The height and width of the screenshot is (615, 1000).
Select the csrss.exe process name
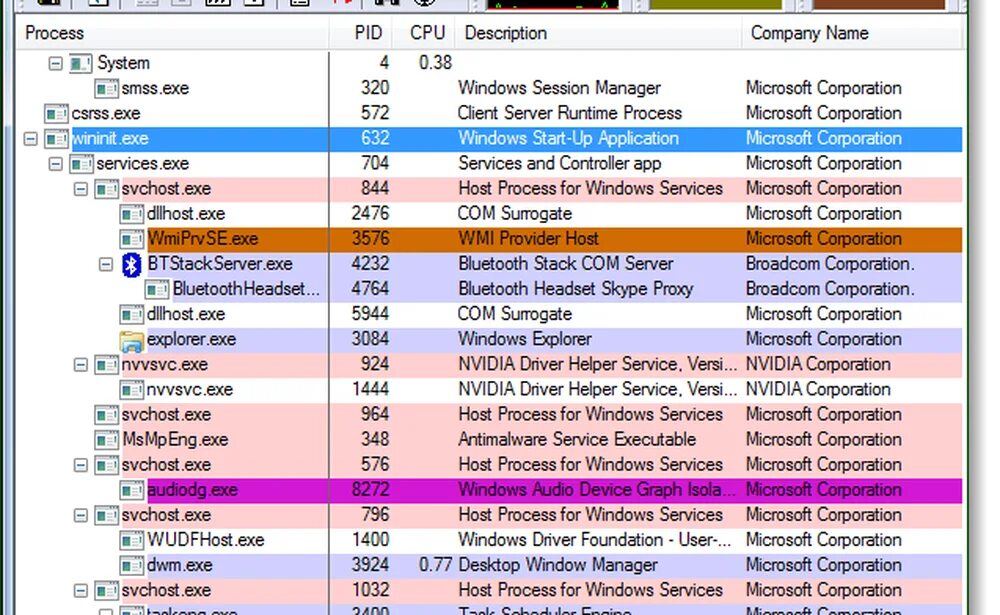pos(105,114)
